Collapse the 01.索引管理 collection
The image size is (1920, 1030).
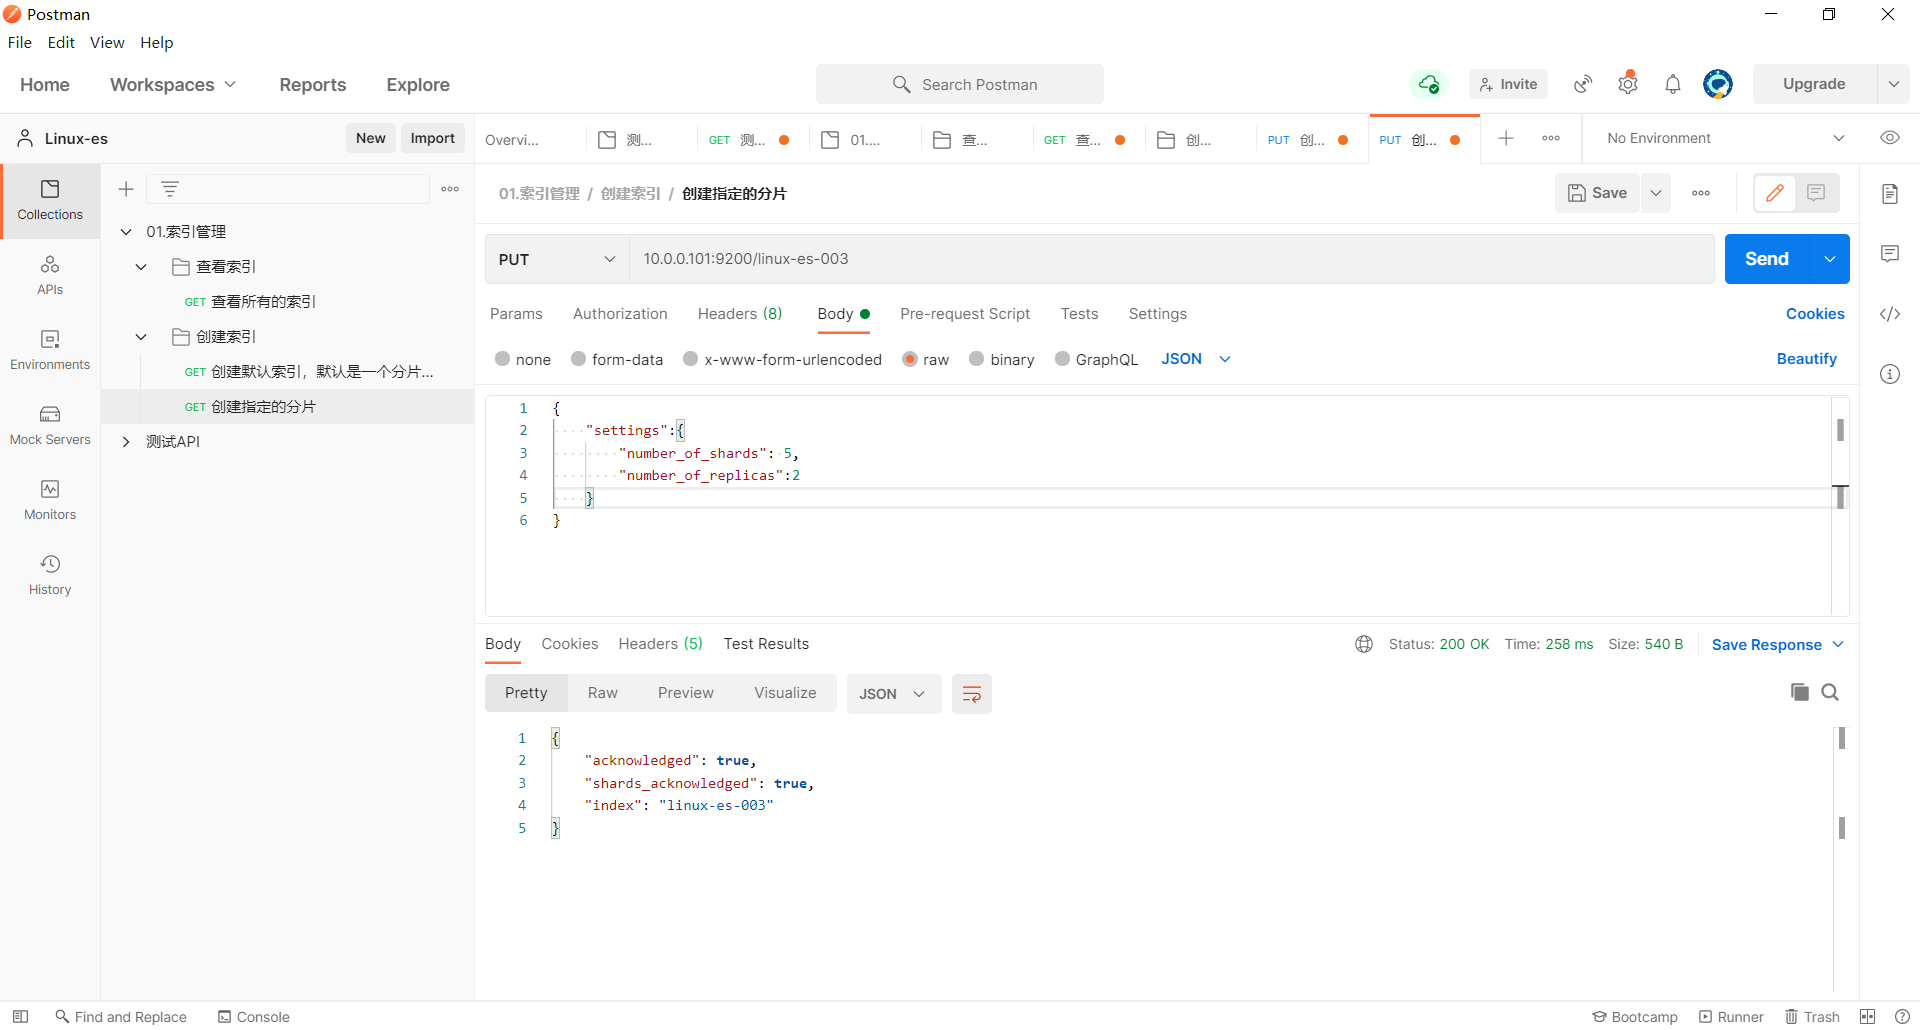click(126, 232)
